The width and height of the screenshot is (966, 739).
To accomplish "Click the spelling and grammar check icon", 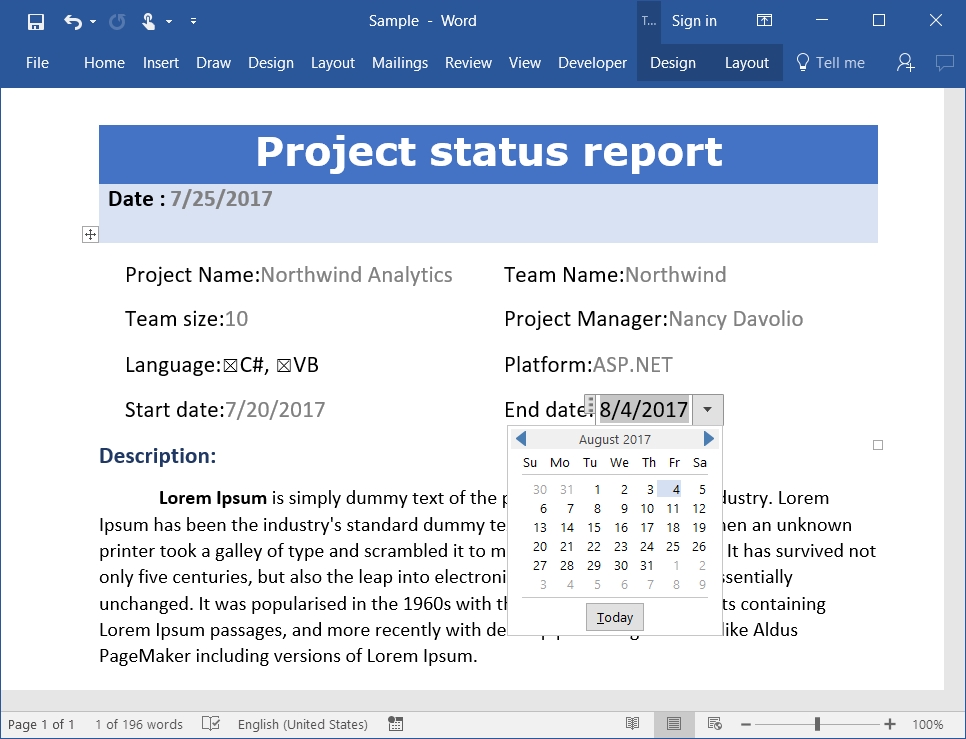I will [210, 724].
